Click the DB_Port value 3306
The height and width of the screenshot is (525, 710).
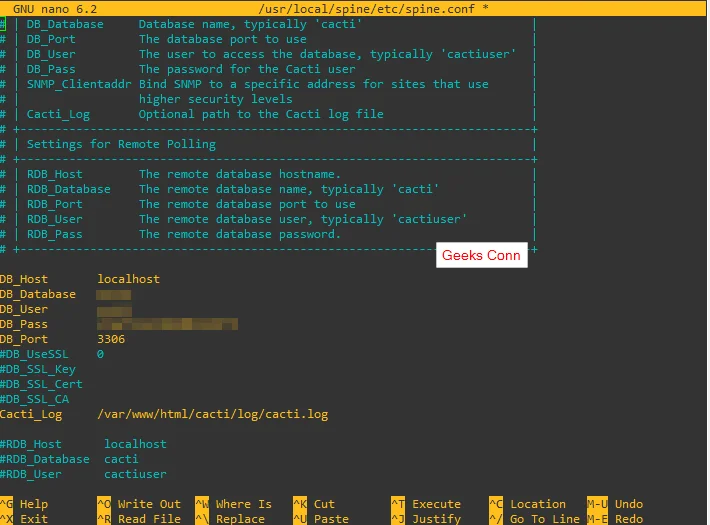[x=111, y=339]
